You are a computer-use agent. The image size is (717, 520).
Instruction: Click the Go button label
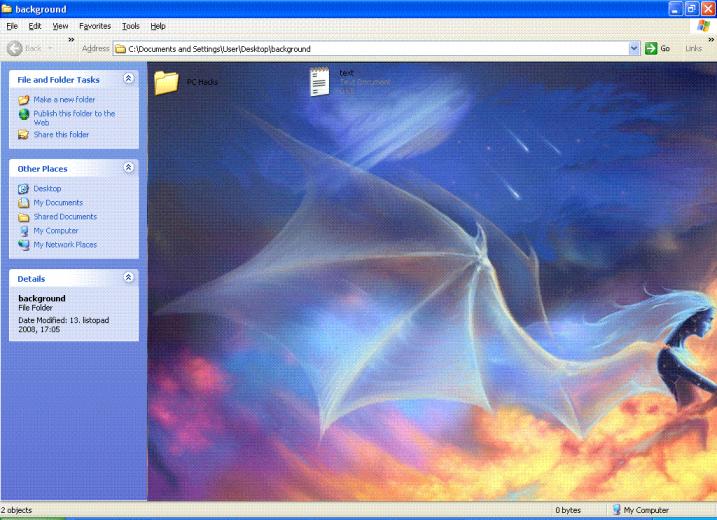point(665,48)
